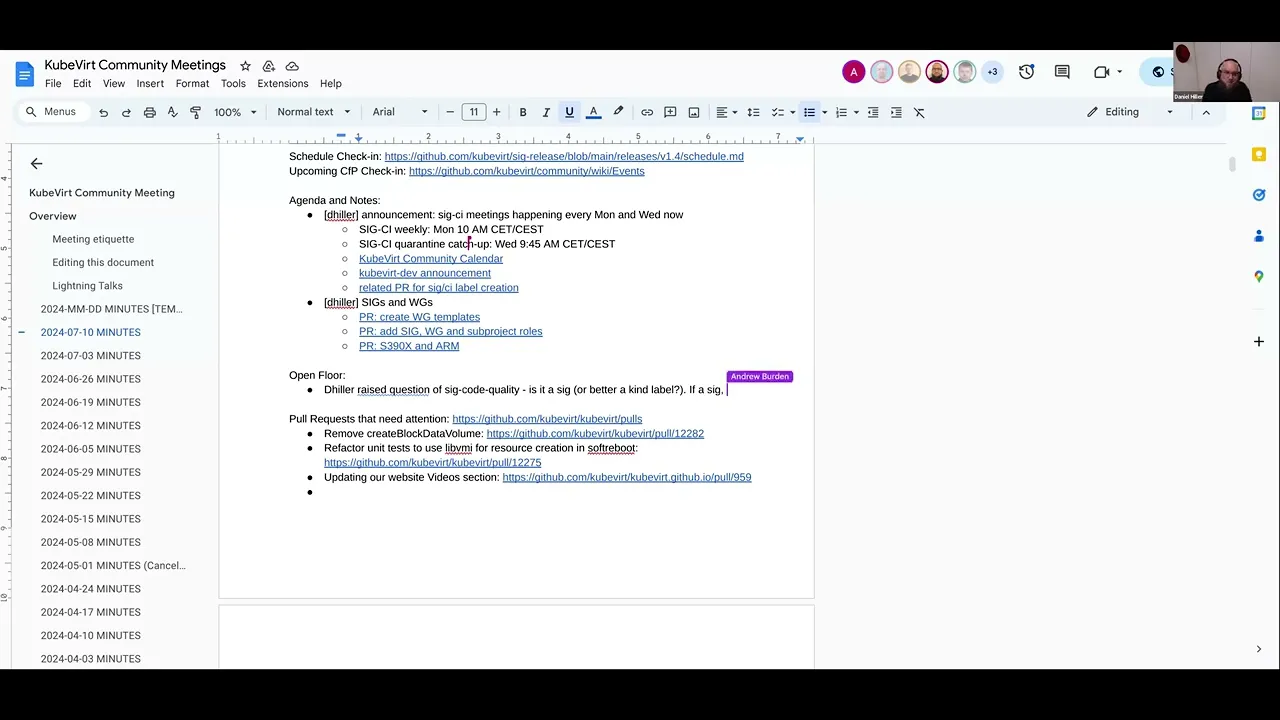This screenshot has height=720, width=1280.
Task: Show the +3 additional collaborators
Action: 992,72
